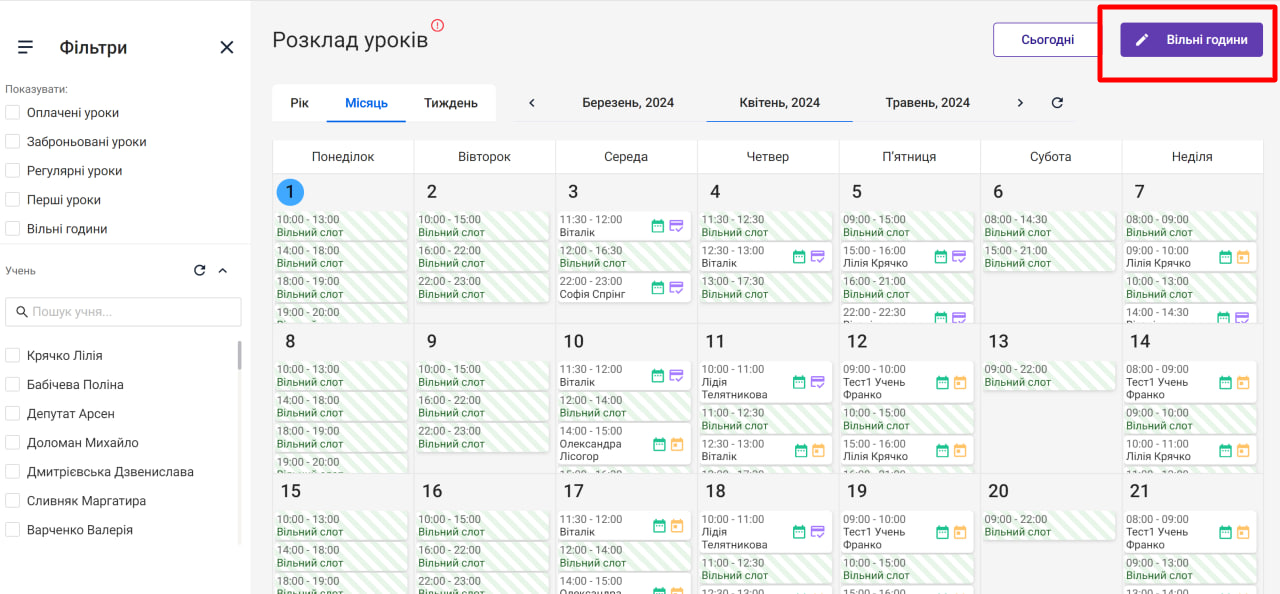
Task: Click the orange calendar icon on Лілія Крячко's April 7 lesson
Action: point(1243,257)
